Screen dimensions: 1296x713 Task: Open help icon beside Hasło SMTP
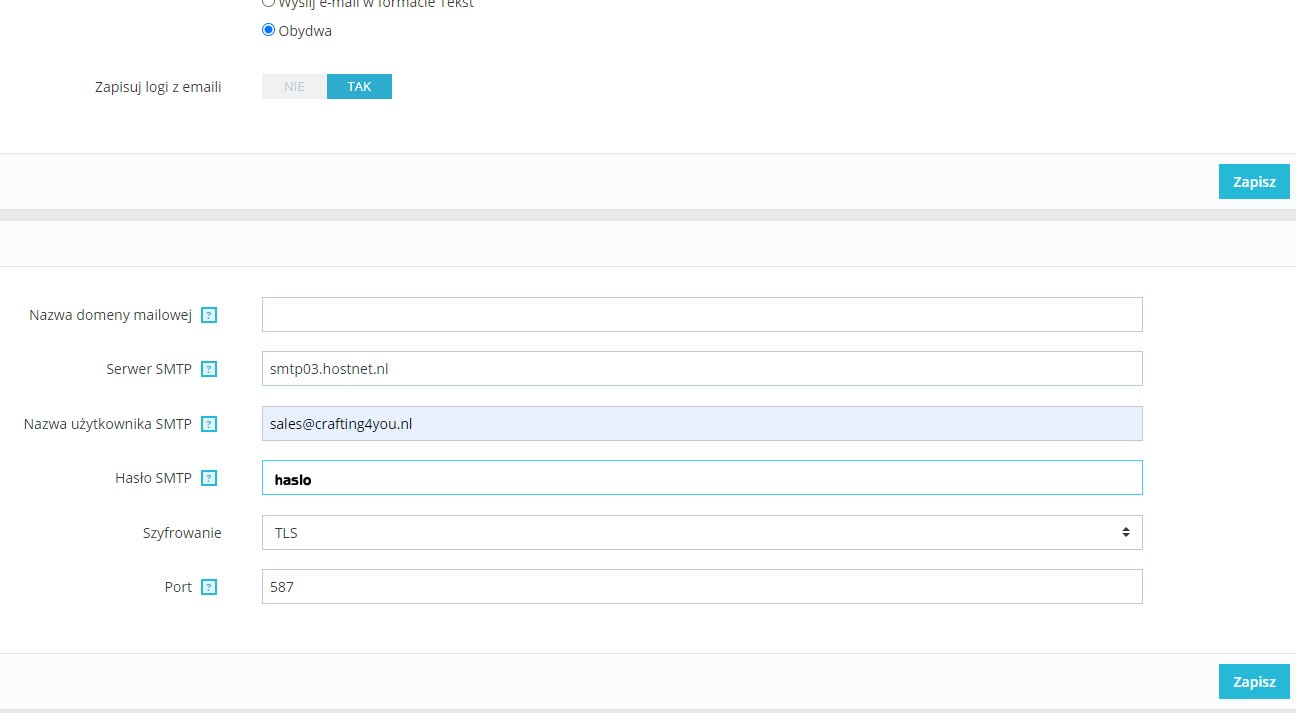(209, 478)
